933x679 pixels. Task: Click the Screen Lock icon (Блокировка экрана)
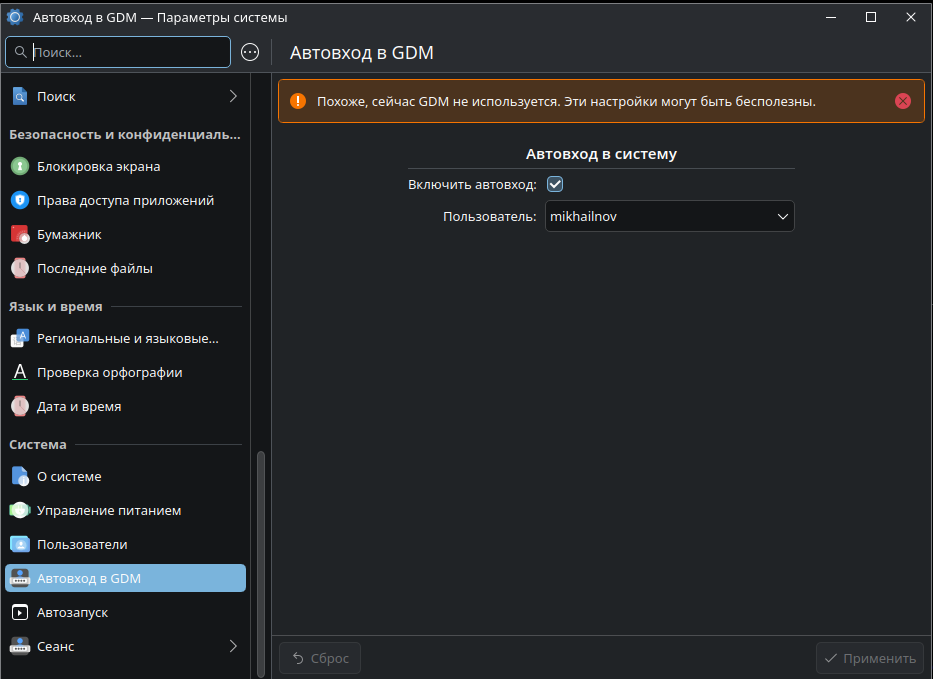pyautogui.click(x=20, y=166)
